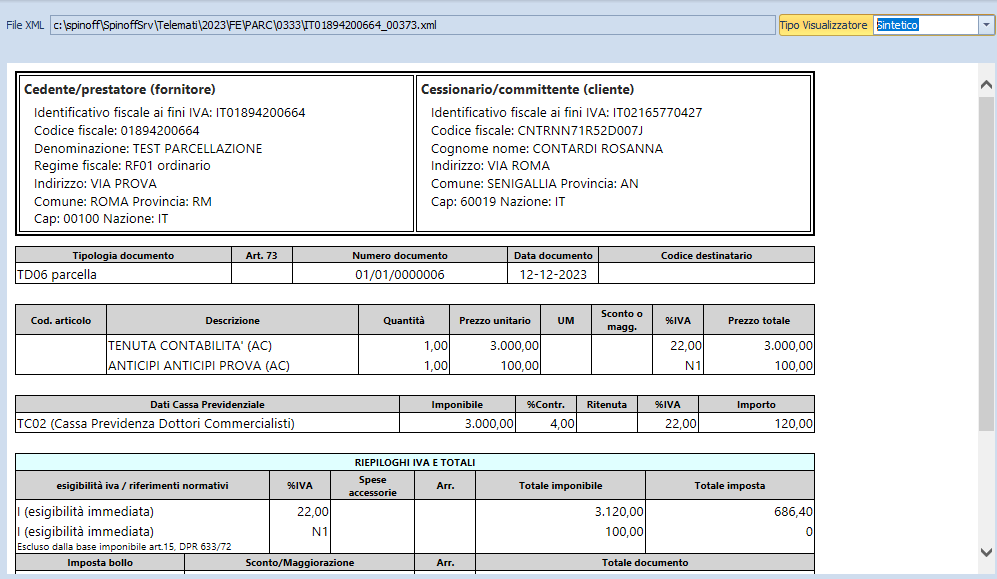Click the Descrizione column header
997x579 pixels.
tap(233, 320)
